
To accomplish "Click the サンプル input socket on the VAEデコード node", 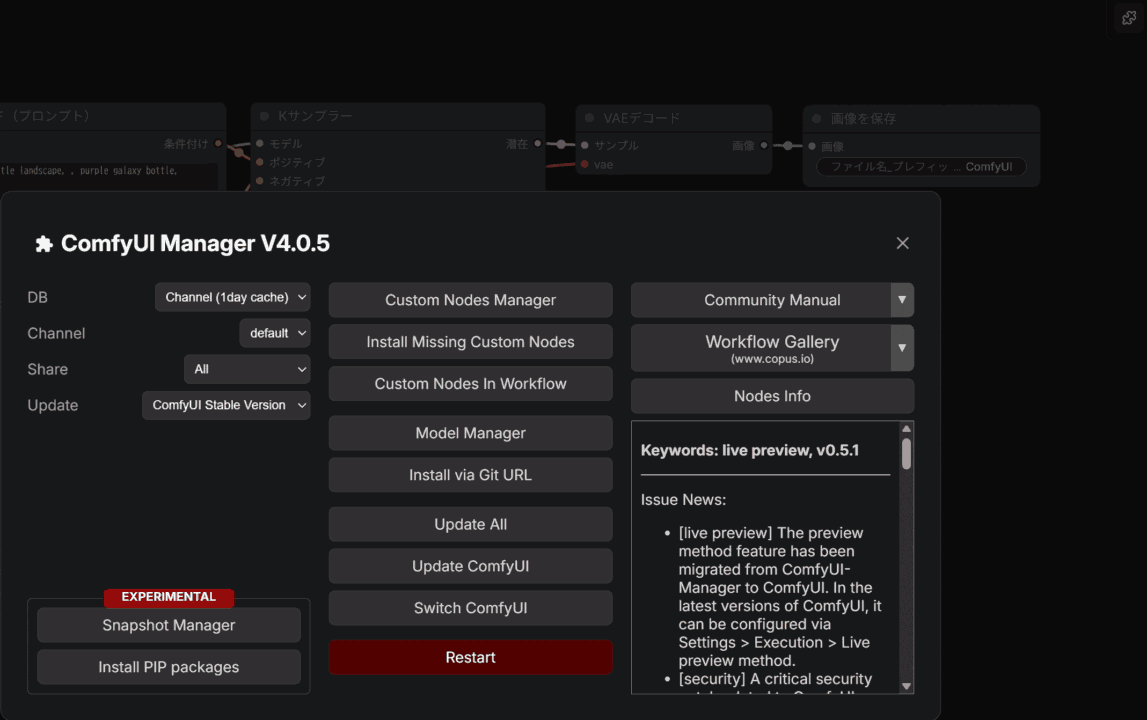I will coord(585,145).
